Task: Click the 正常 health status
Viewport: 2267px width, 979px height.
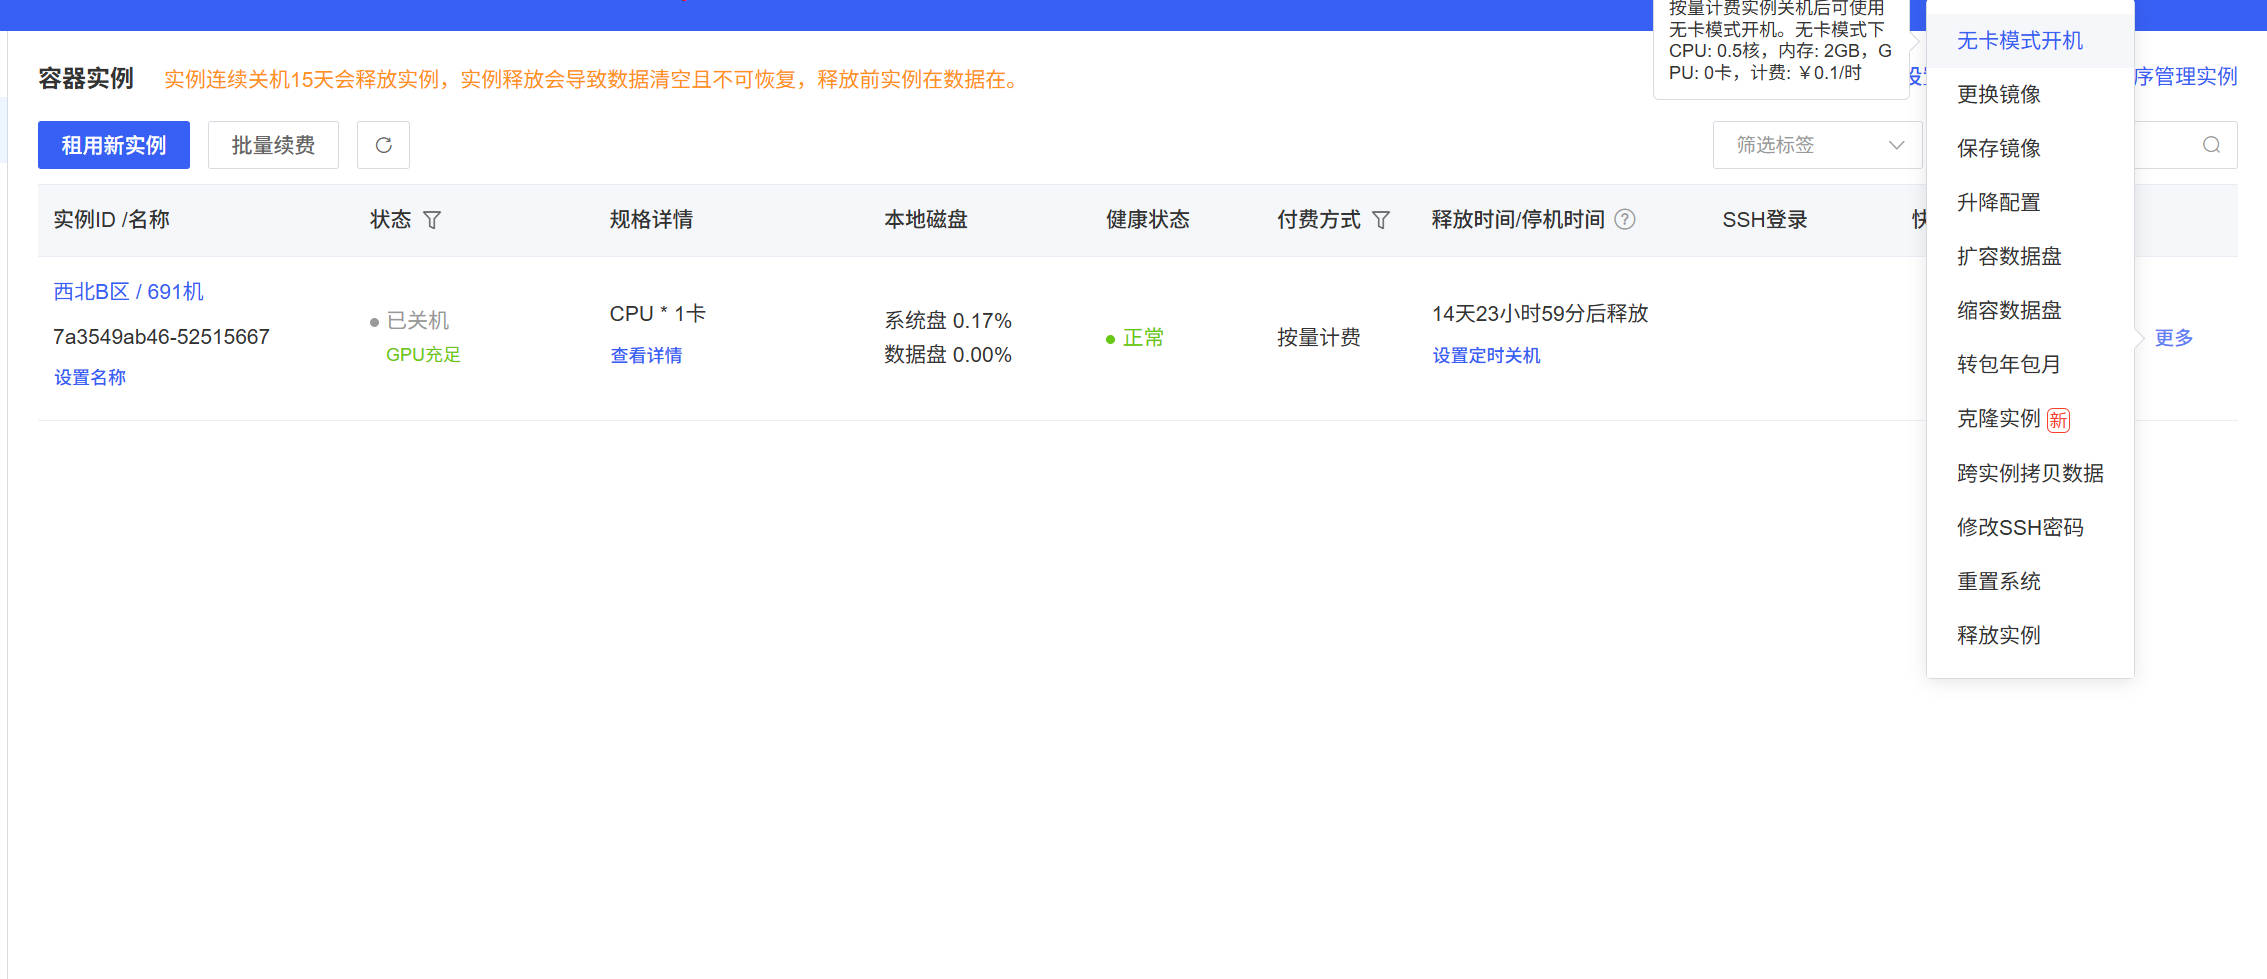Action: [x=1143, y=338]
